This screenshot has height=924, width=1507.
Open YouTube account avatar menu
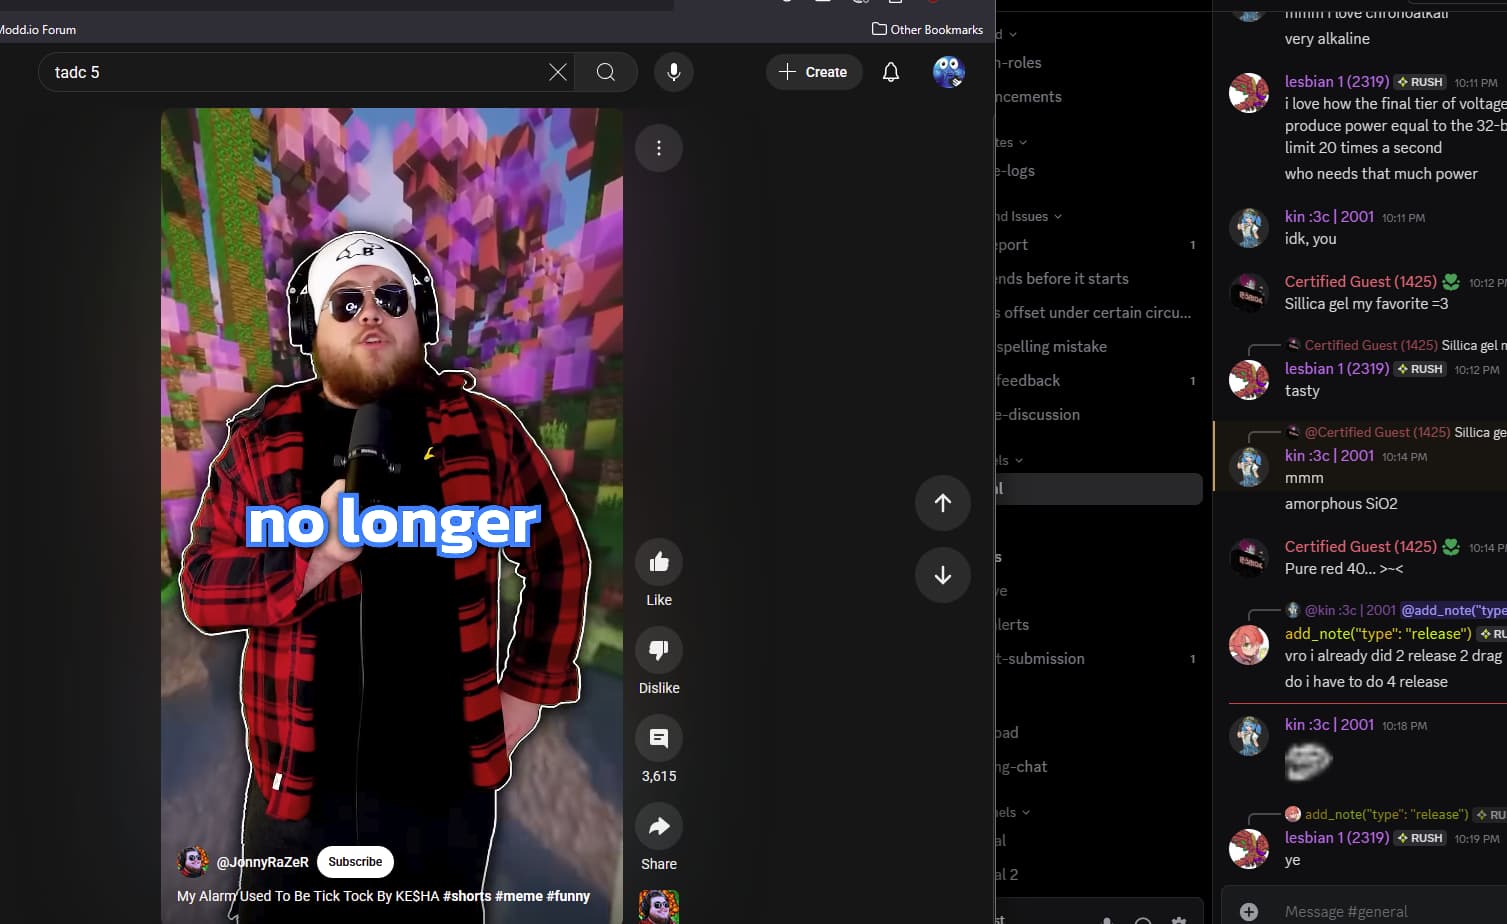pos(948,72)
